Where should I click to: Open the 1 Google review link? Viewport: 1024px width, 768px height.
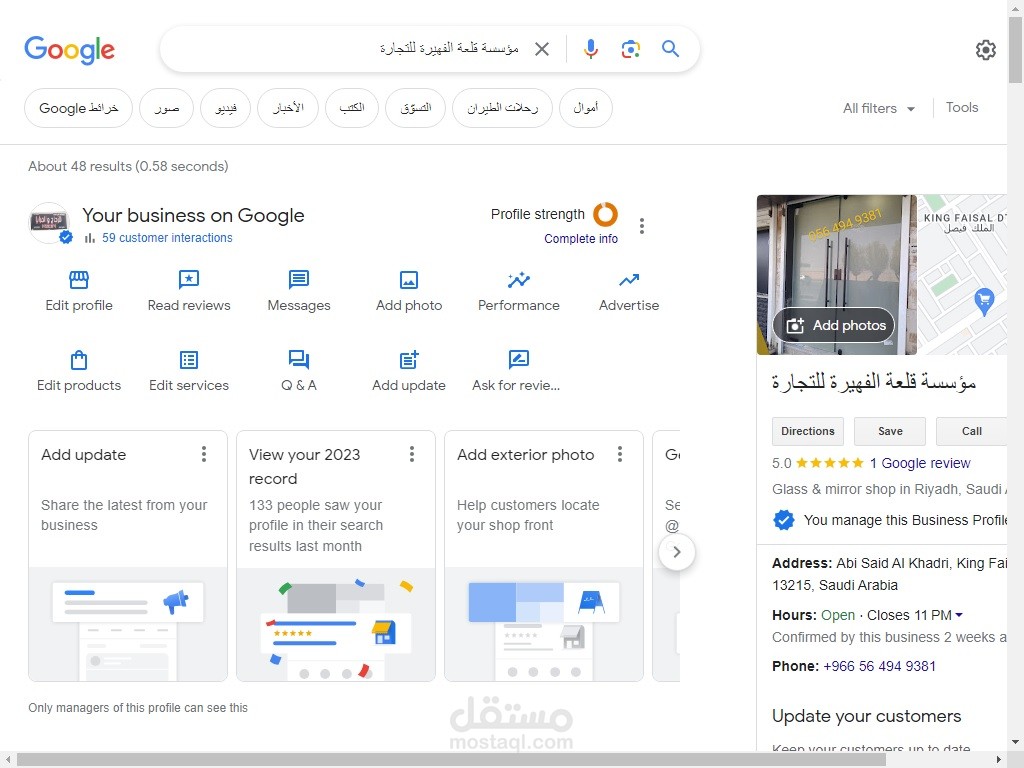[920, 463]
